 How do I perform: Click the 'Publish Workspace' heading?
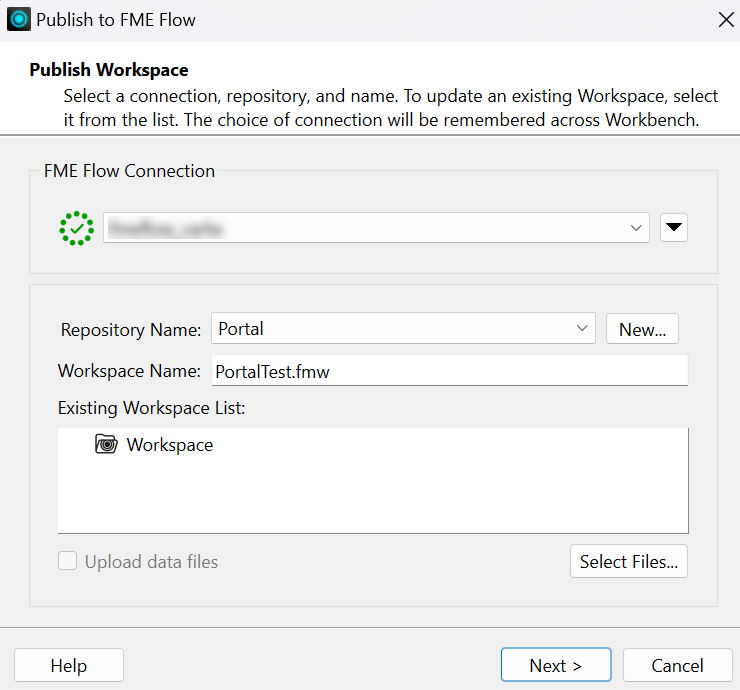click(109, 70)
